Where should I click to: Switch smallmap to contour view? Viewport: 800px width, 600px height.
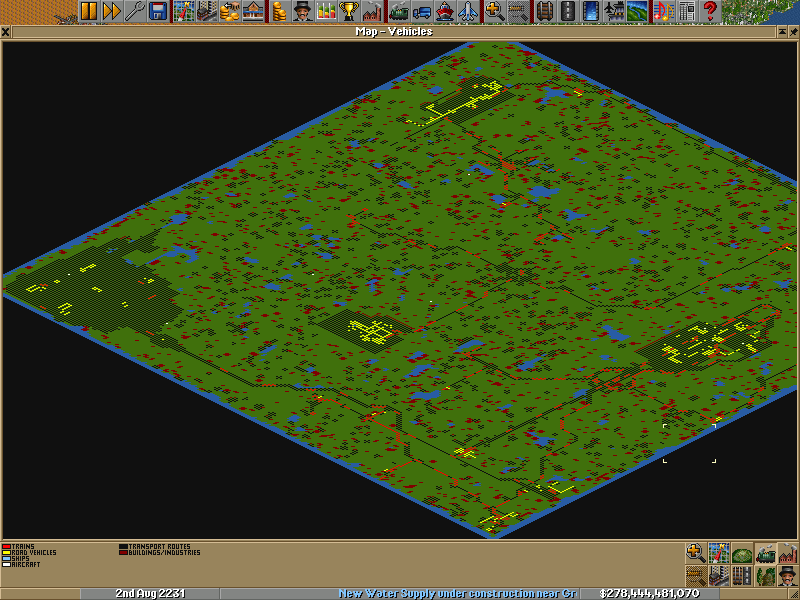[x=742, y=553]
